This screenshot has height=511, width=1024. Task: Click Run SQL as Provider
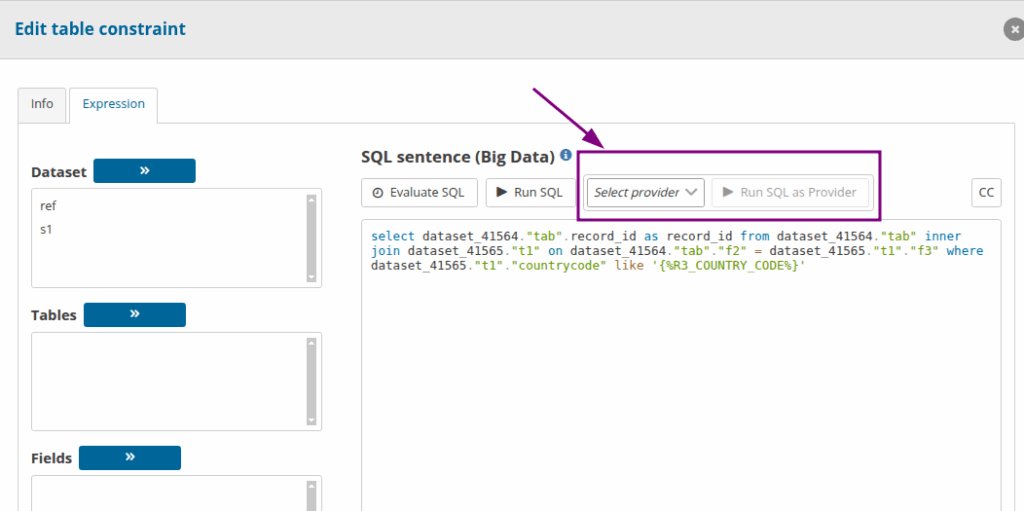(x=791, y=192)
